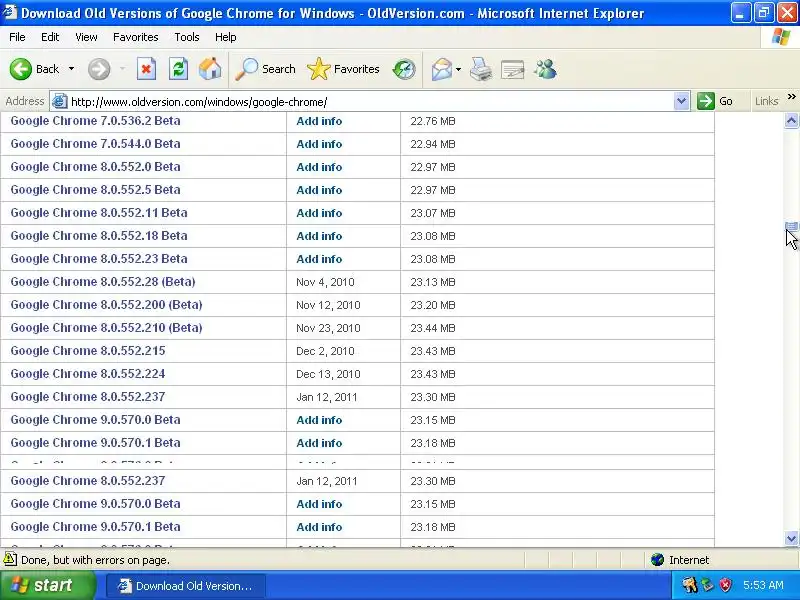Open Google Chrome 8.0.552.0 Beta link
The height and width of the screenshot is (600, 800).
click(x=95, y=167)
